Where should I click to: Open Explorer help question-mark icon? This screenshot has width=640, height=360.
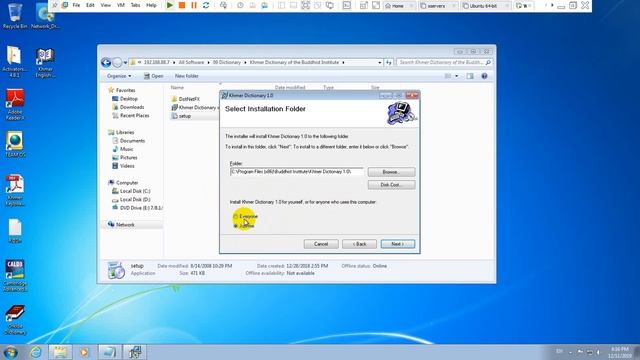point(484,76)
